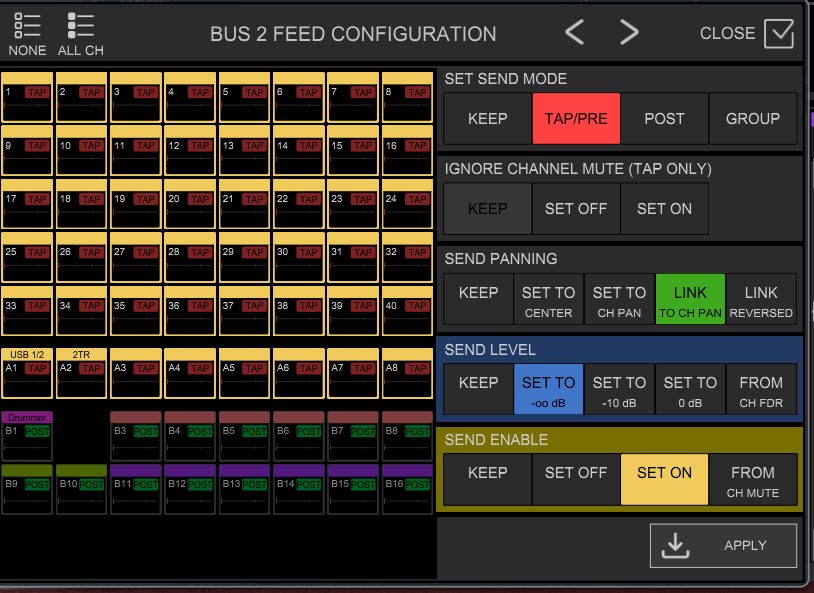This screenshot has width=814, height=593.
Task: Choose SET OFF under Ignore Channel Mute
Action: pyautogui.click(x=576, y=209)
